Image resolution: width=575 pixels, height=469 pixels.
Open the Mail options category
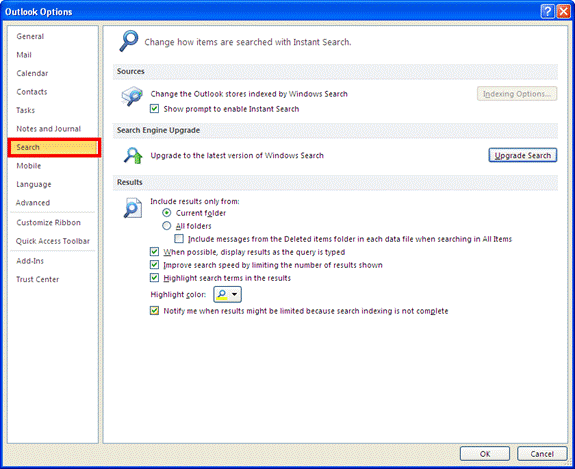[x=24, y=55]
